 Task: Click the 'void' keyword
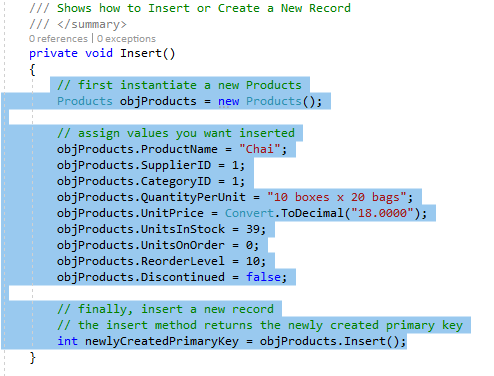point(99,53)
